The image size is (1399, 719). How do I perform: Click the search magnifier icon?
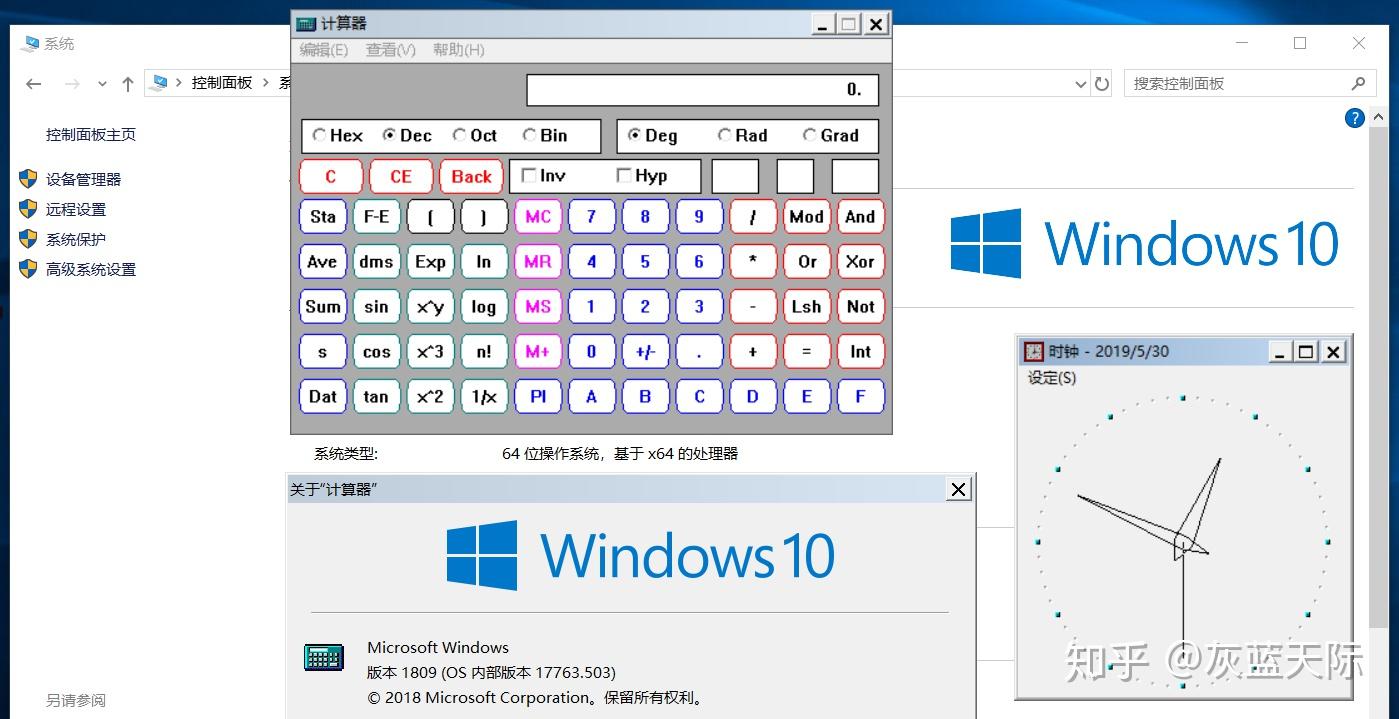pyautogui.click(x=1360, y=83)
